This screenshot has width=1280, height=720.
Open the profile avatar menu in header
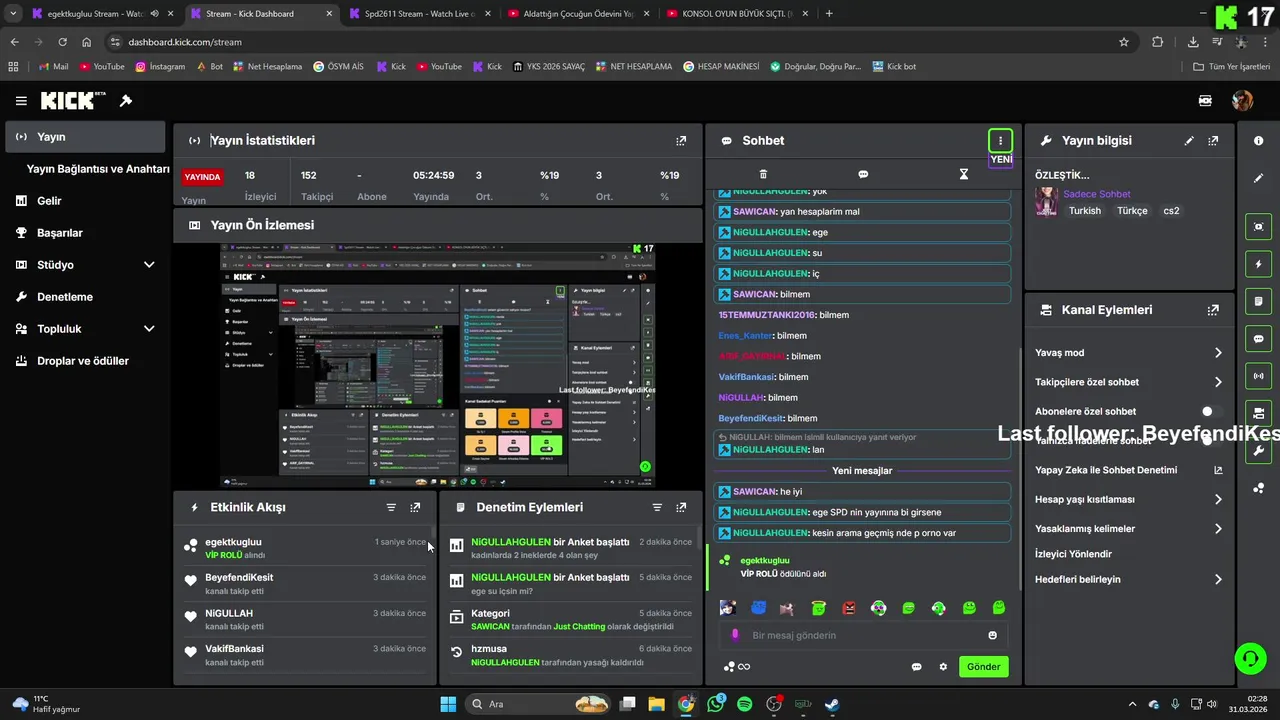[1242, 101]
